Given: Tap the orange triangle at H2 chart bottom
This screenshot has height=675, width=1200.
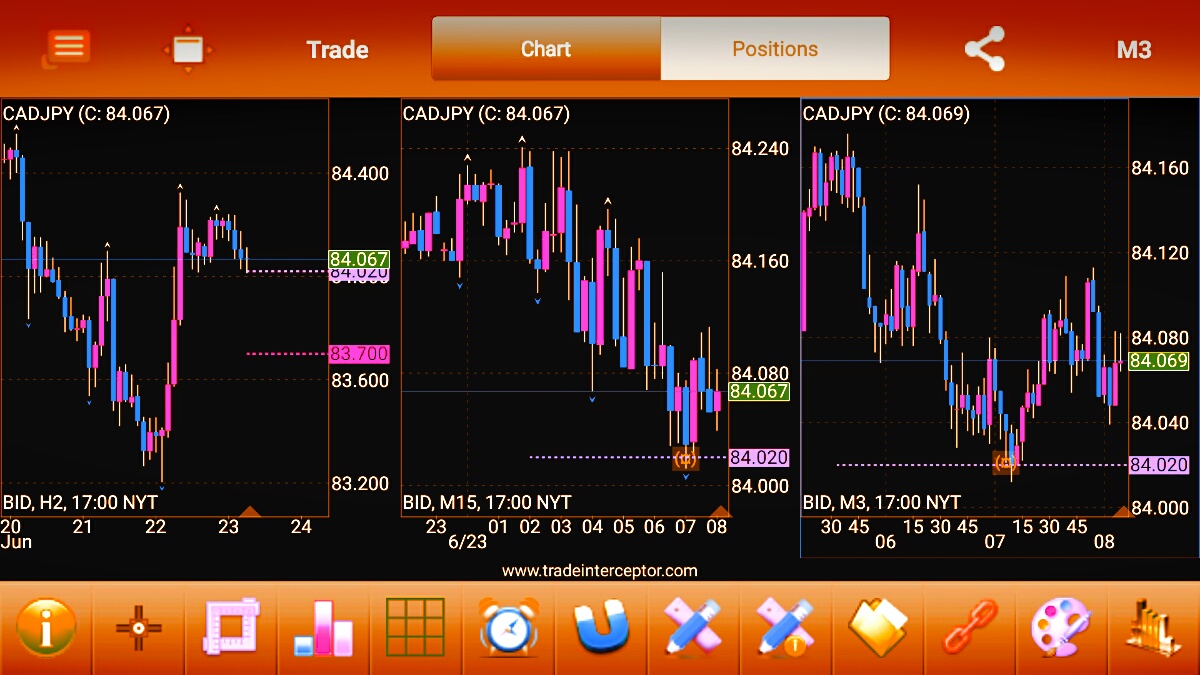Looking at the screenshot, I should [x=250, y=511].
